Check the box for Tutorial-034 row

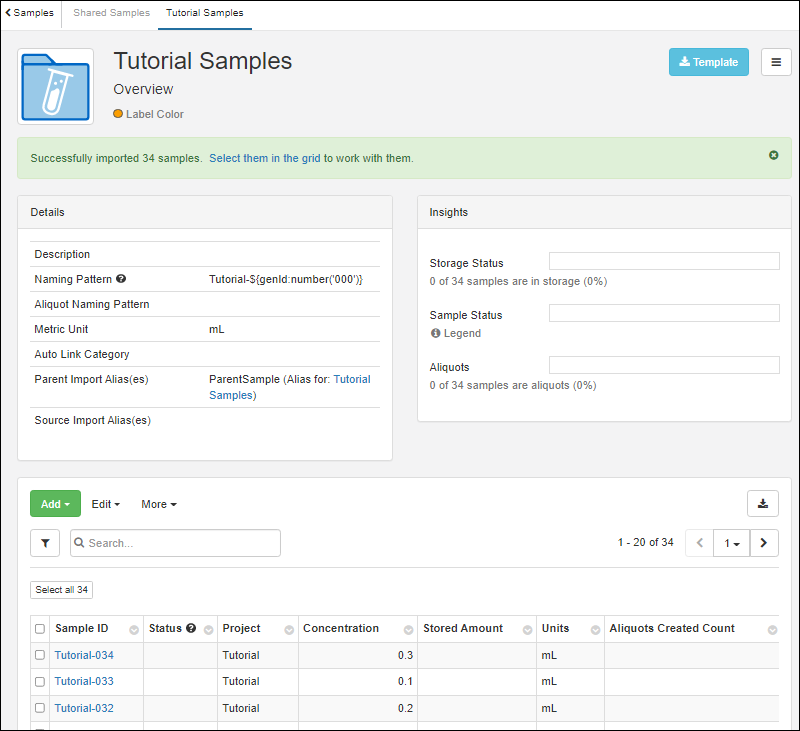(40, 655)
